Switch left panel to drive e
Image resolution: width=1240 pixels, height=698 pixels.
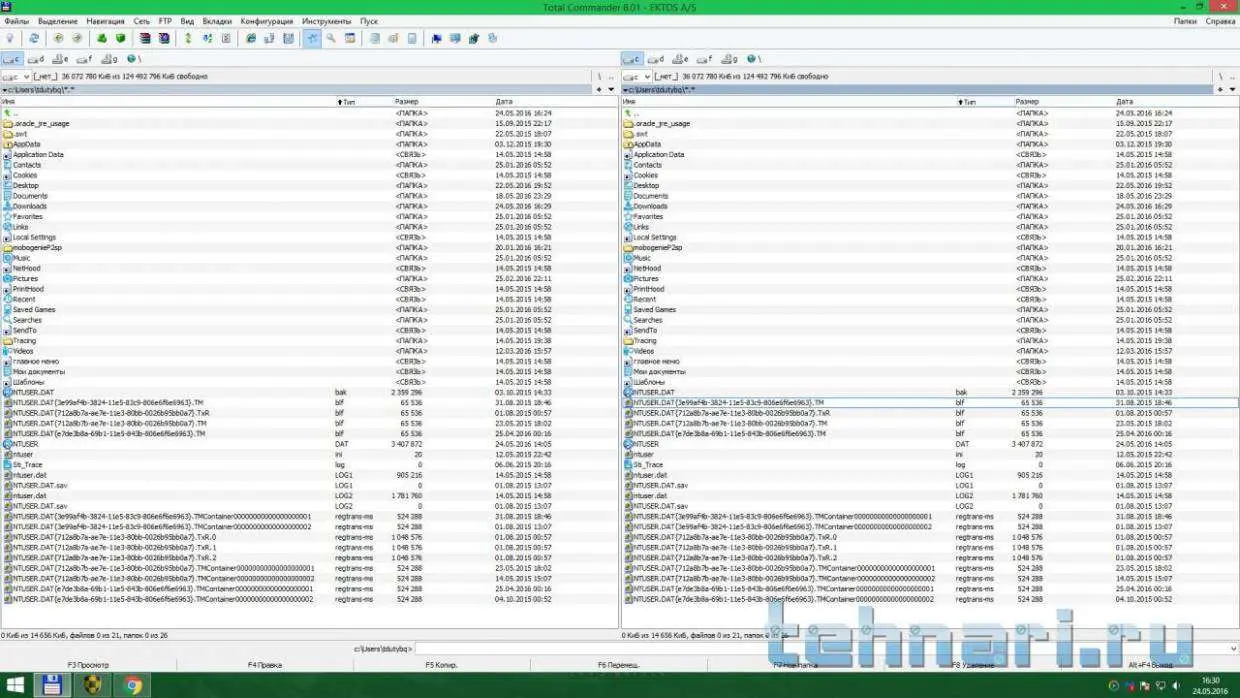61,59
